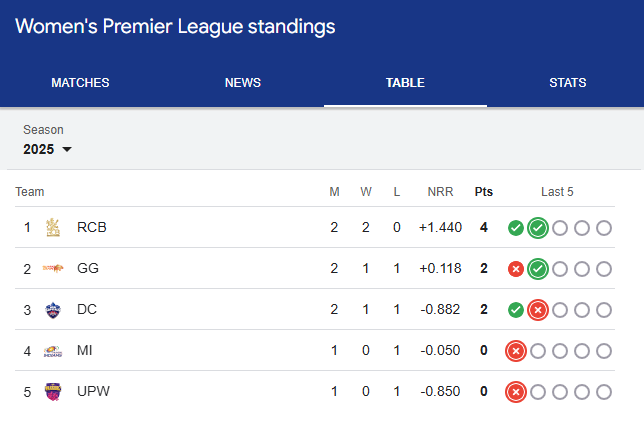
Task: Click the MI team logo
Action: 53,351
